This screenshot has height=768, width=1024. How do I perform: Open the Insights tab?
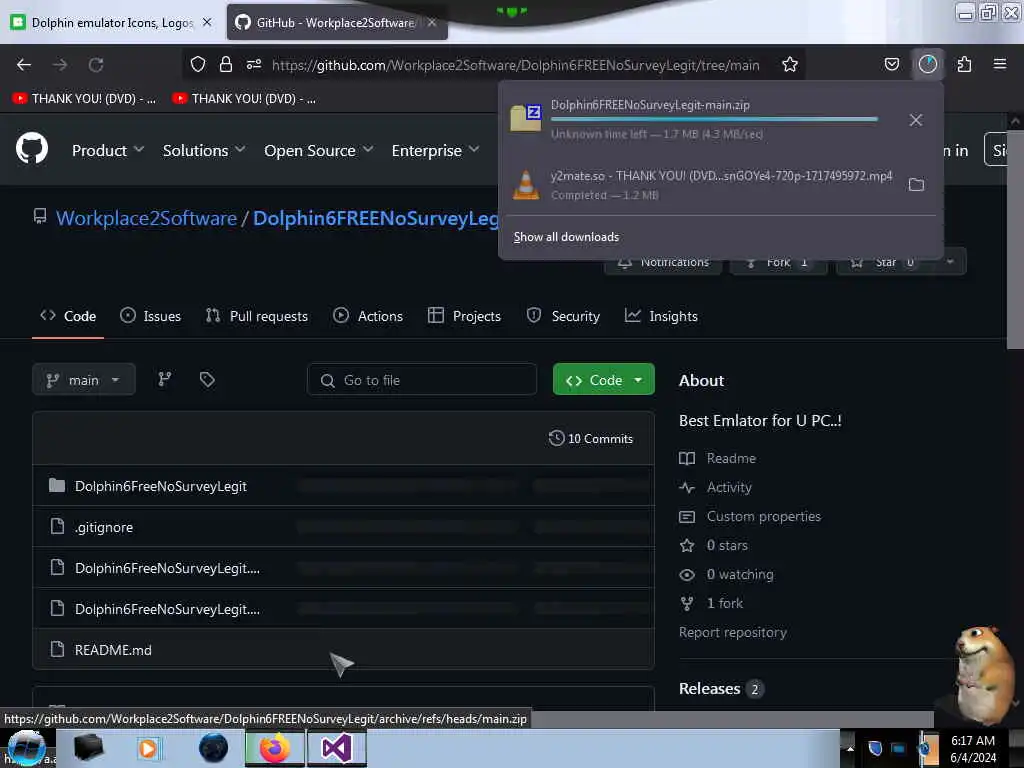tap(661, 316)
